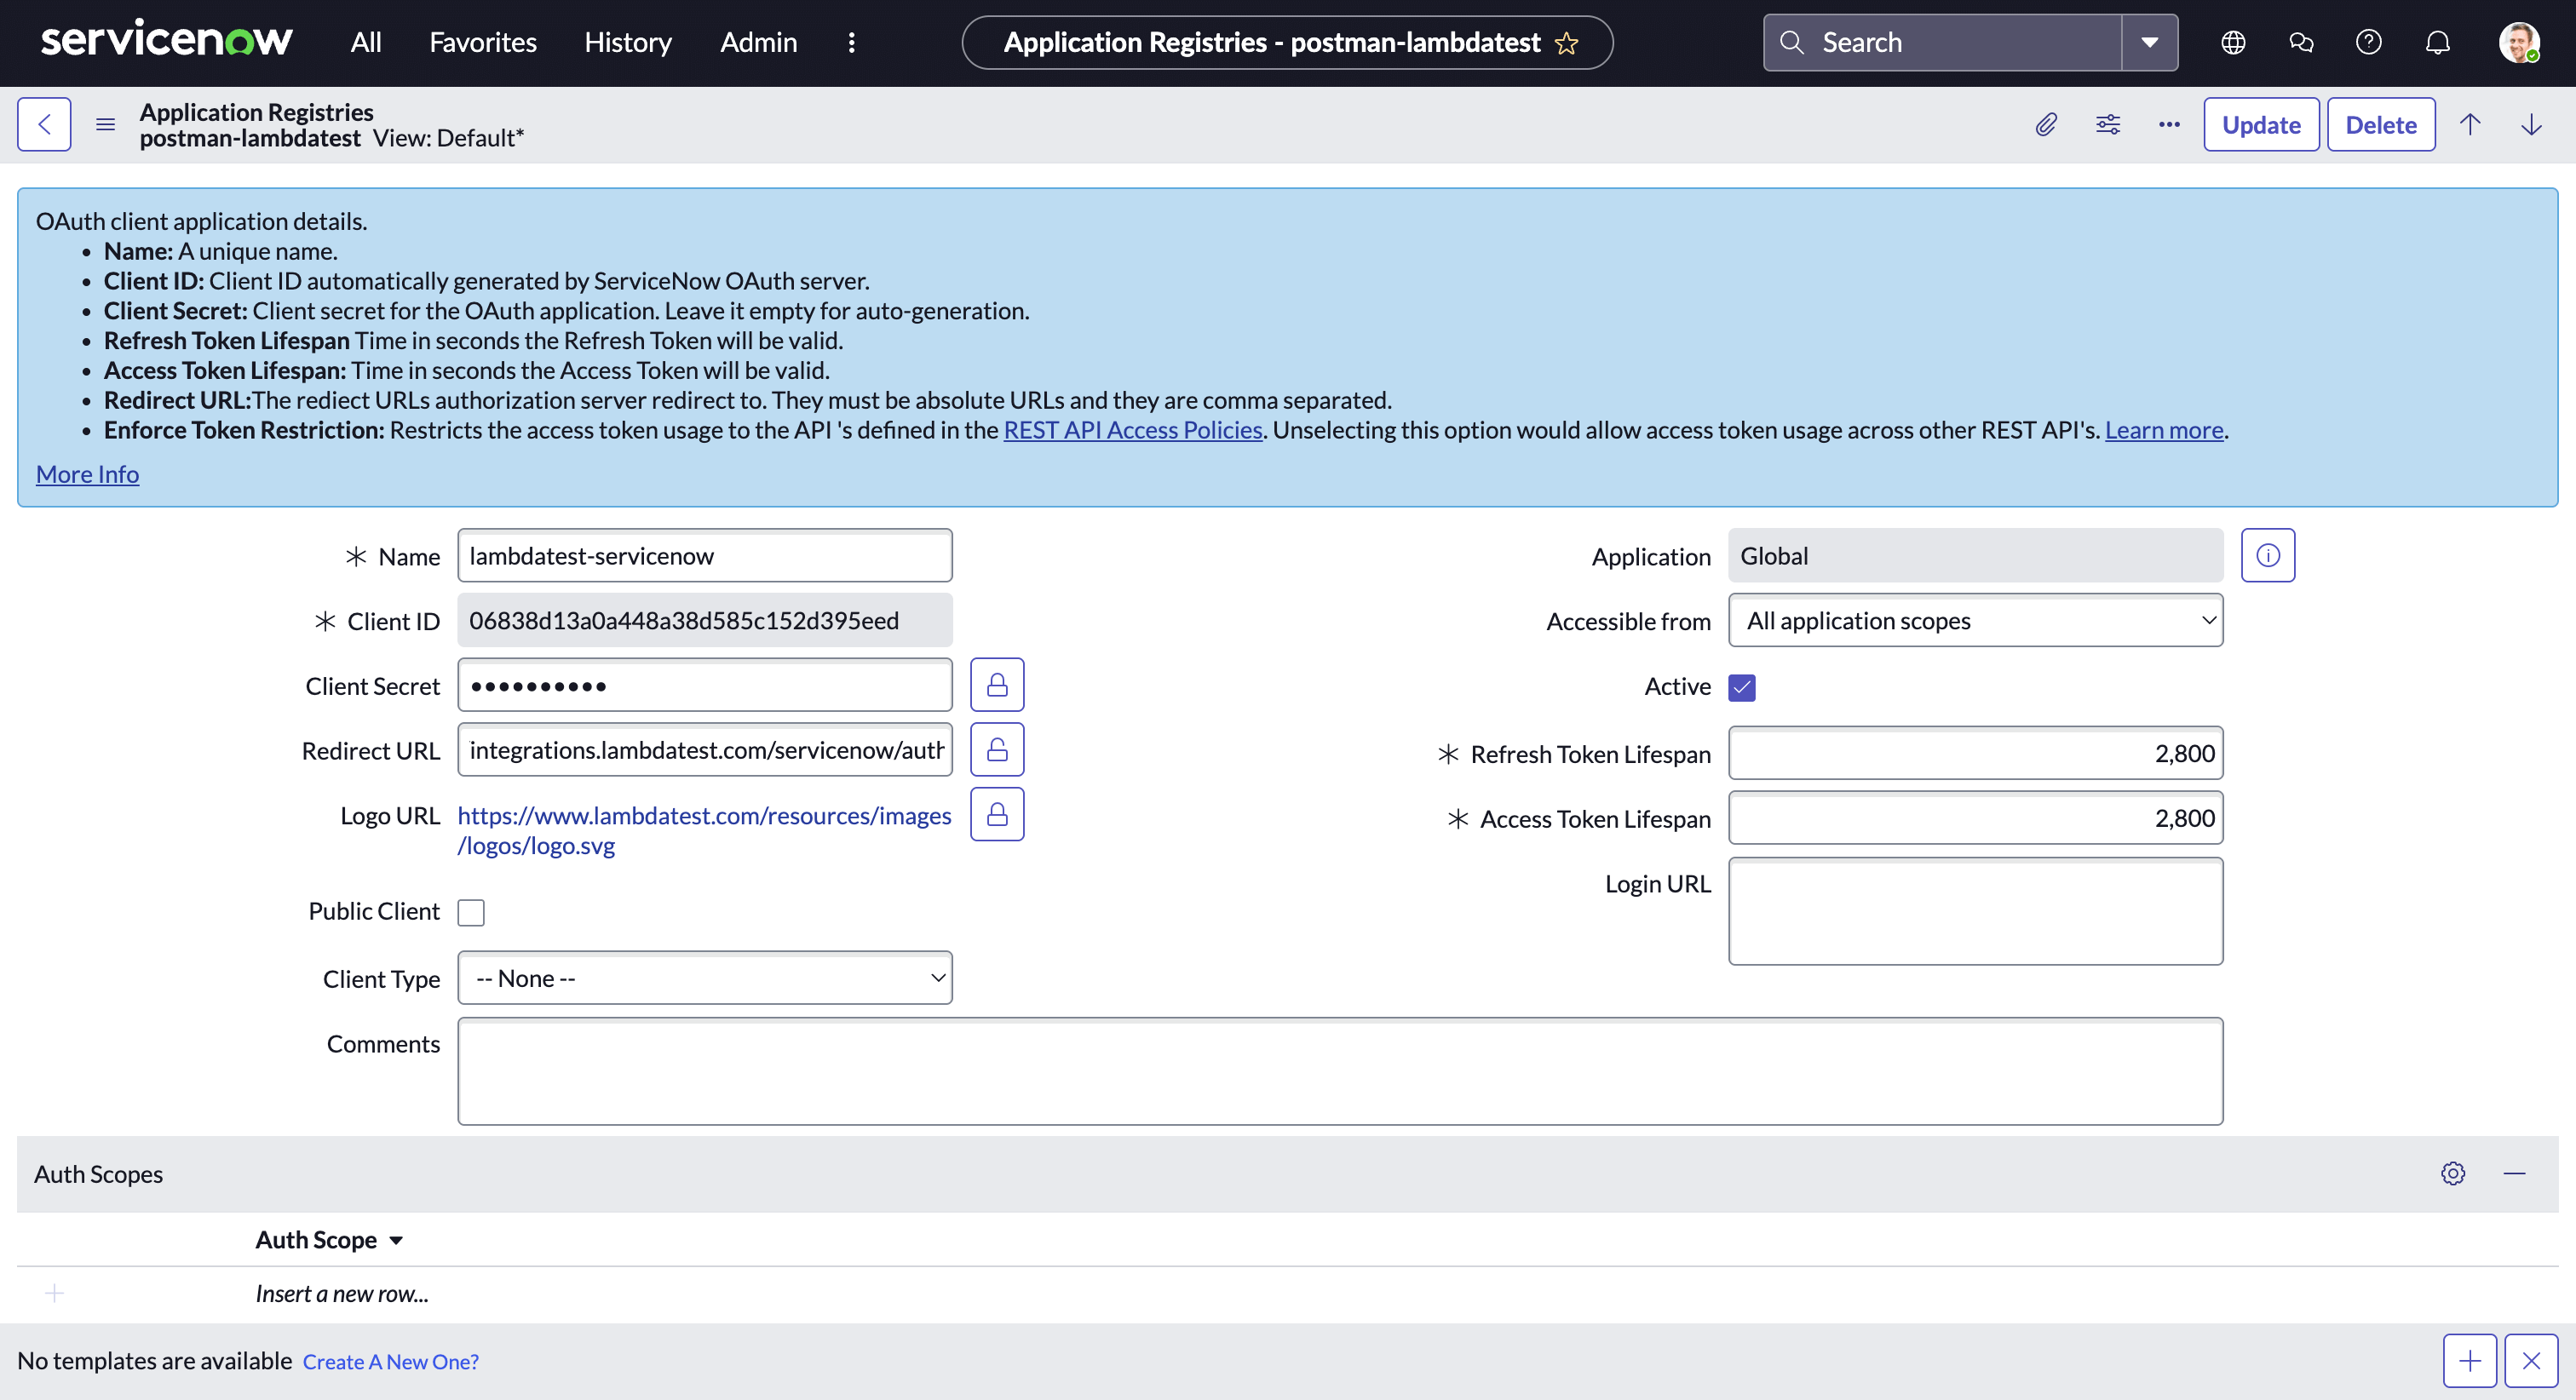This screenshot has width=2576, height=1400.
Task: Click the Update button
Action: [x=2261, y=124]
